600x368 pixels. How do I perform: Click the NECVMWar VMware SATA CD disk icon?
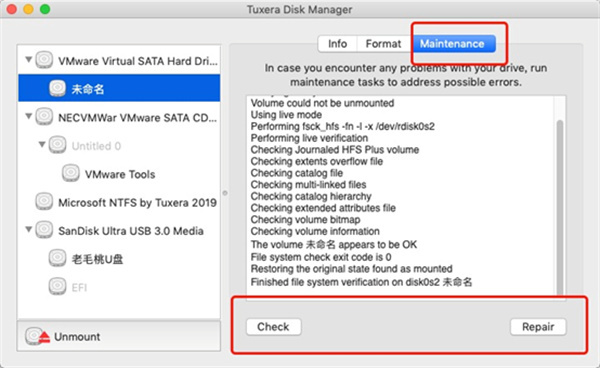[44, 117]
